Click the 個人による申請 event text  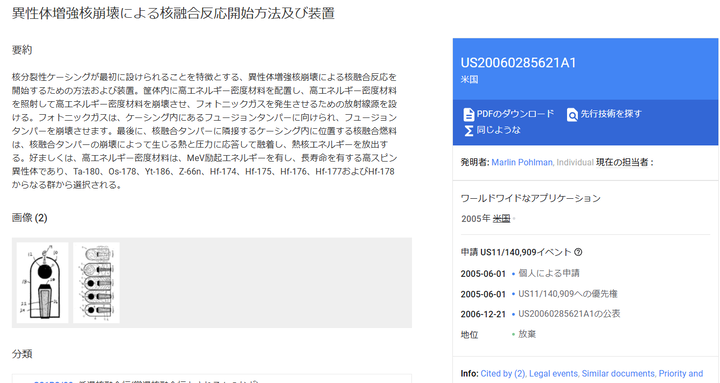[549, 273]
